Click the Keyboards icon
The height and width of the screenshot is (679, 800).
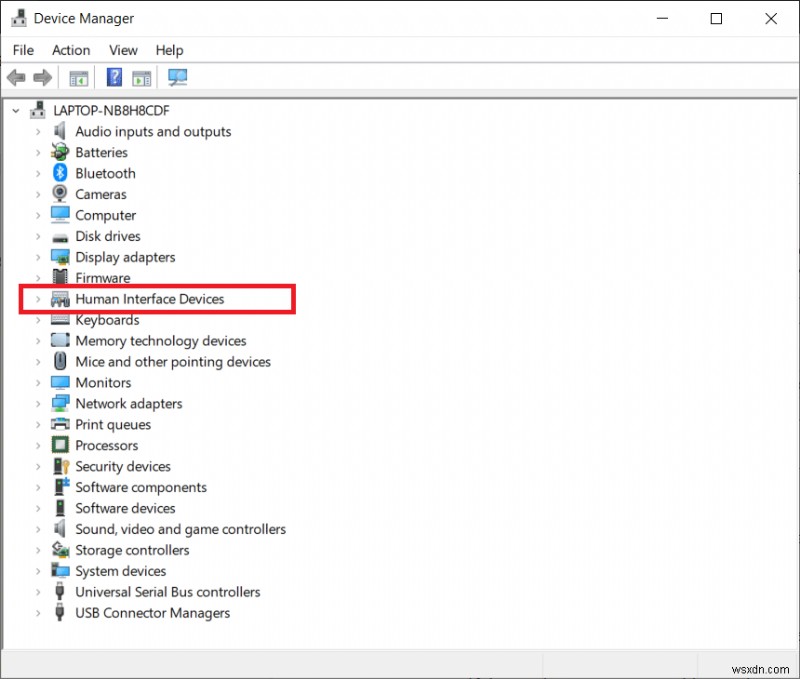coord(60,319)
